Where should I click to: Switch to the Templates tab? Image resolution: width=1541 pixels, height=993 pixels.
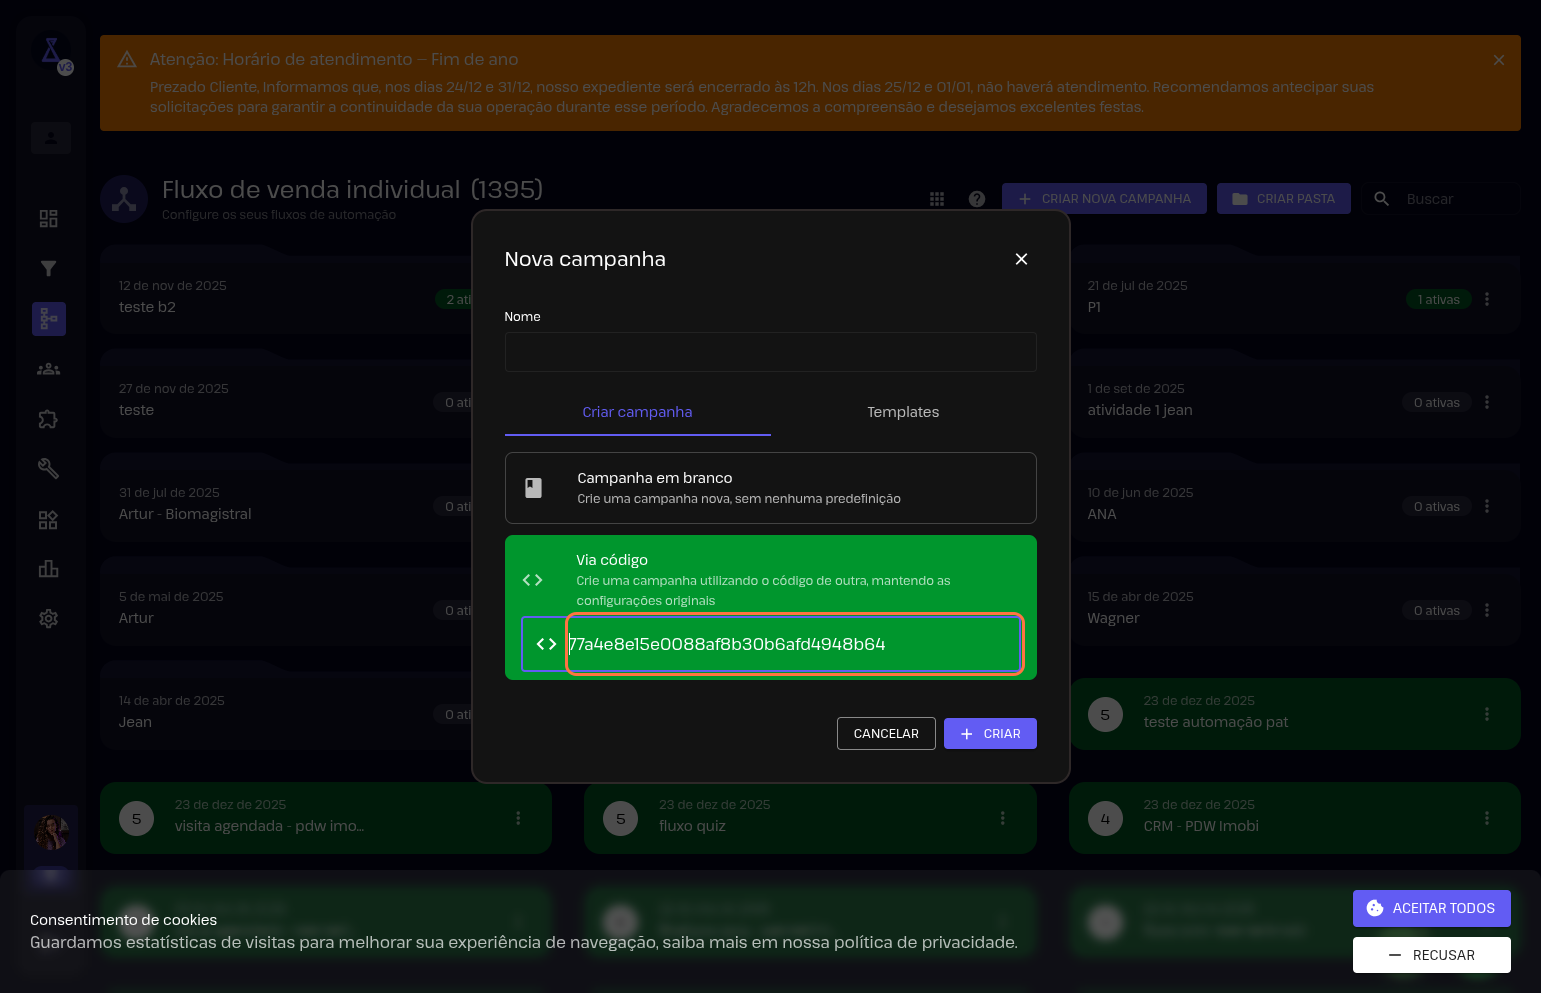pyautogui.click(x=903, y=412)
